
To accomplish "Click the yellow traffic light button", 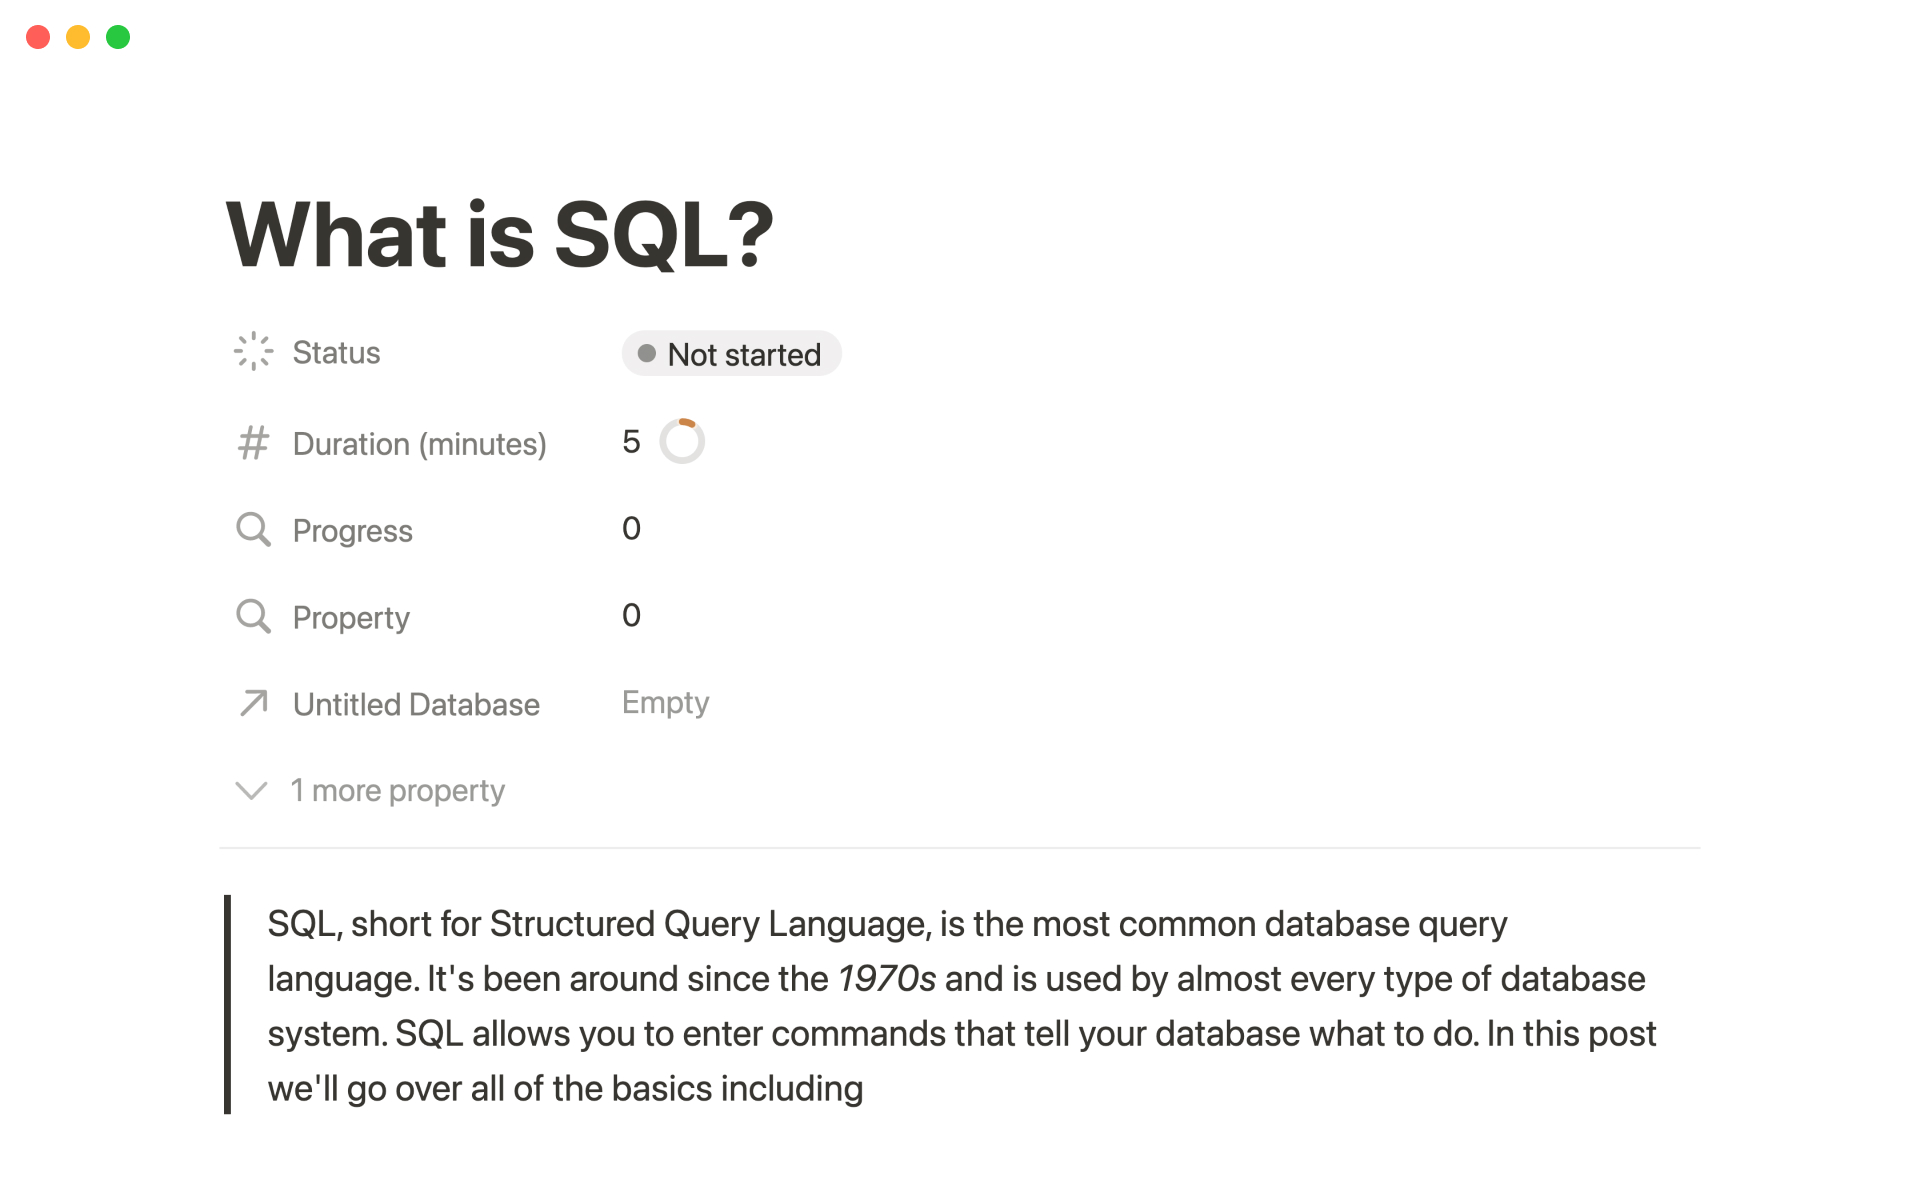I will click(78, 36).
